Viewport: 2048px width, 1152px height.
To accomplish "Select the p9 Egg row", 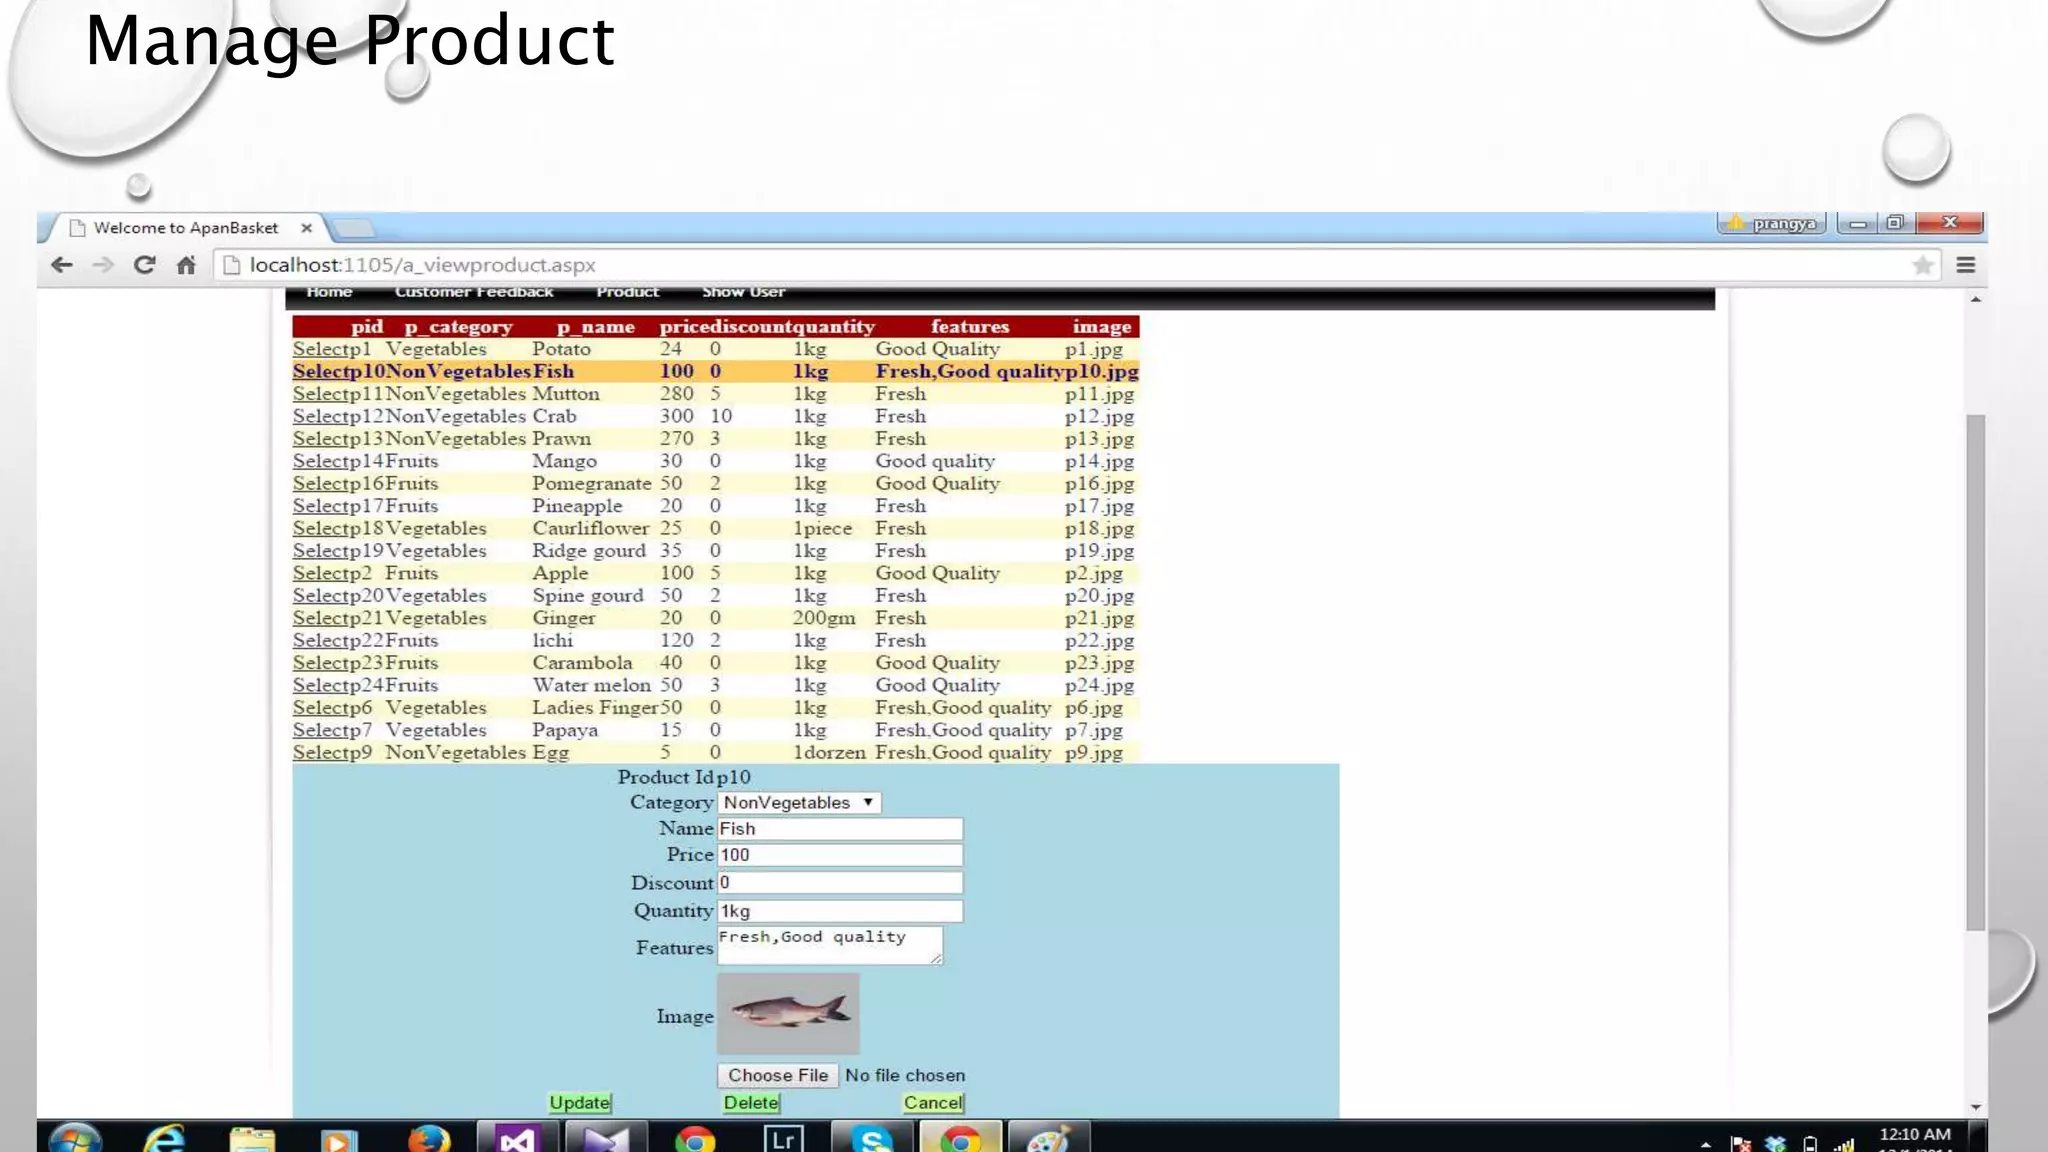I will point(319,752).
